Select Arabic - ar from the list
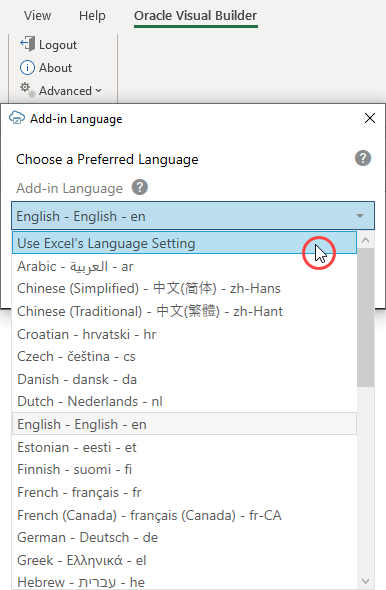 tap(184, 266)
